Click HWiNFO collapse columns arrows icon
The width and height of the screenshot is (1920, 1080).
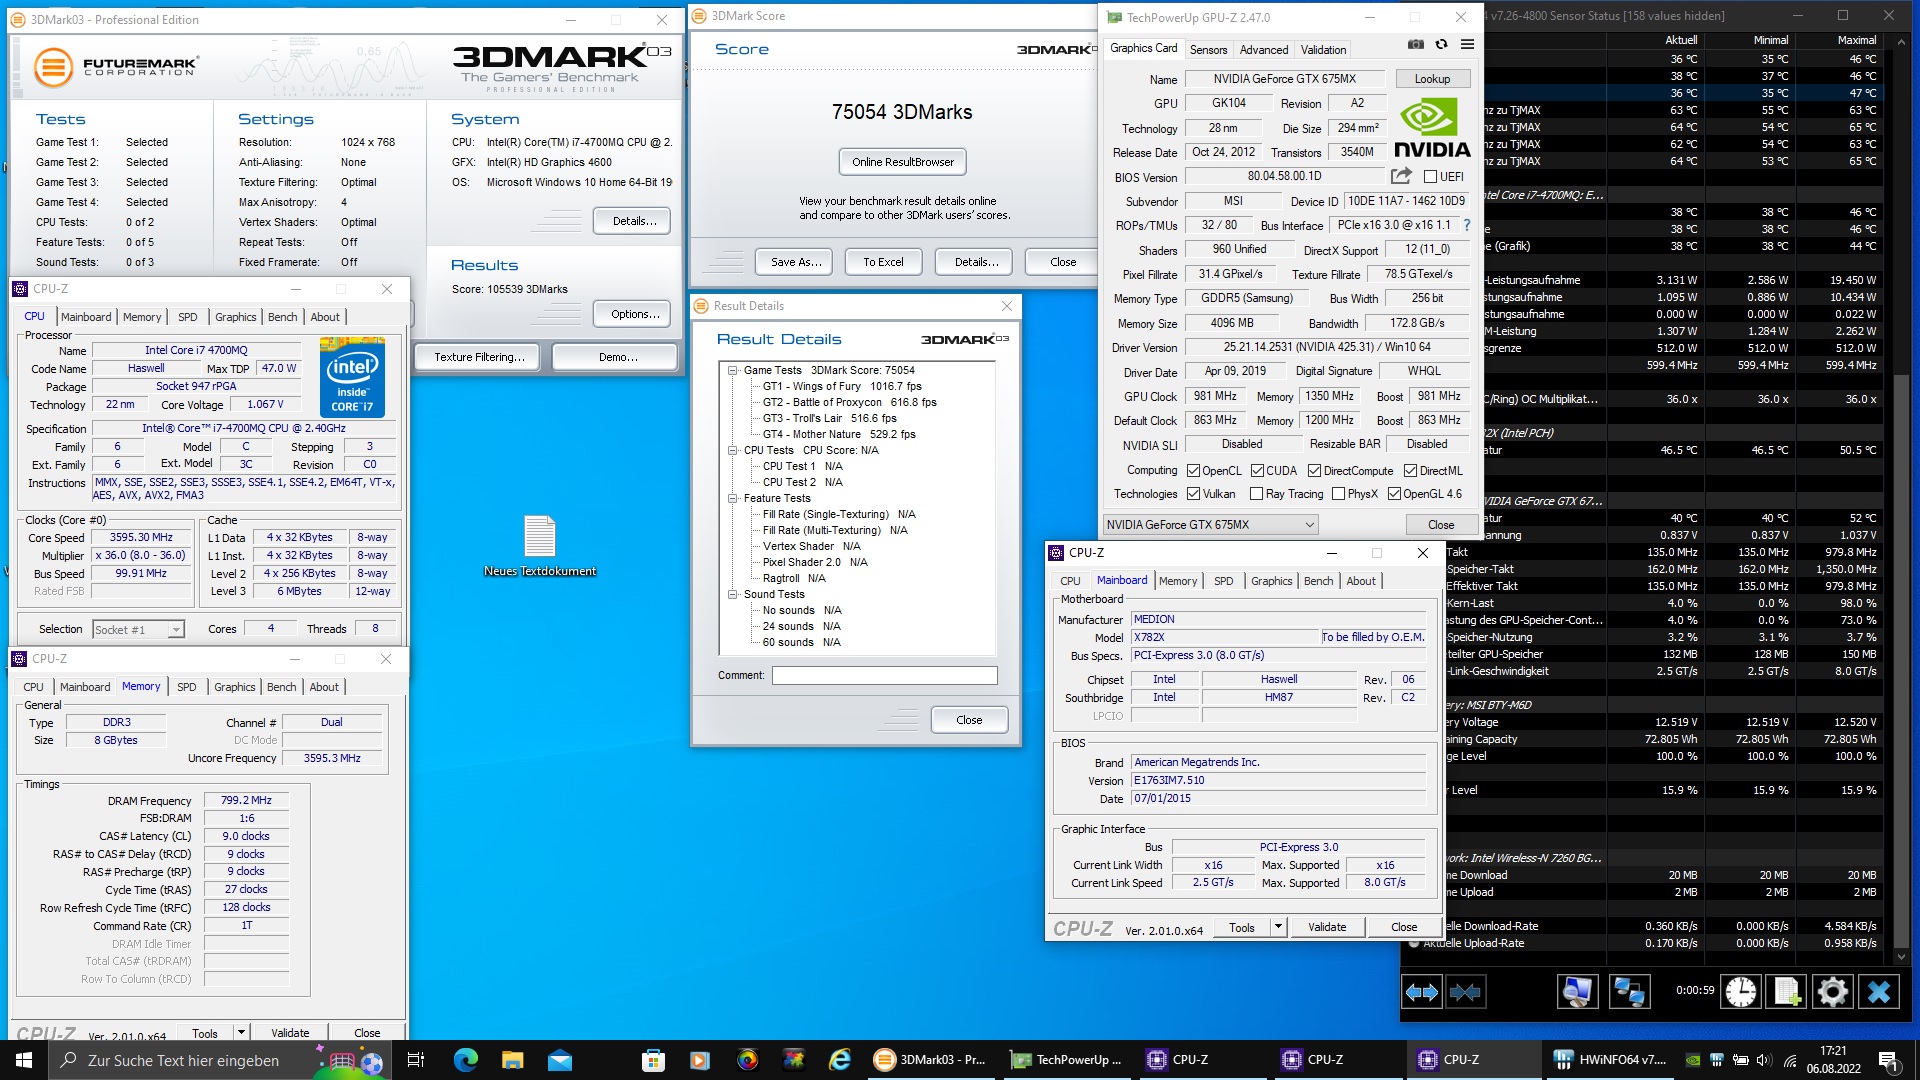1465,992
